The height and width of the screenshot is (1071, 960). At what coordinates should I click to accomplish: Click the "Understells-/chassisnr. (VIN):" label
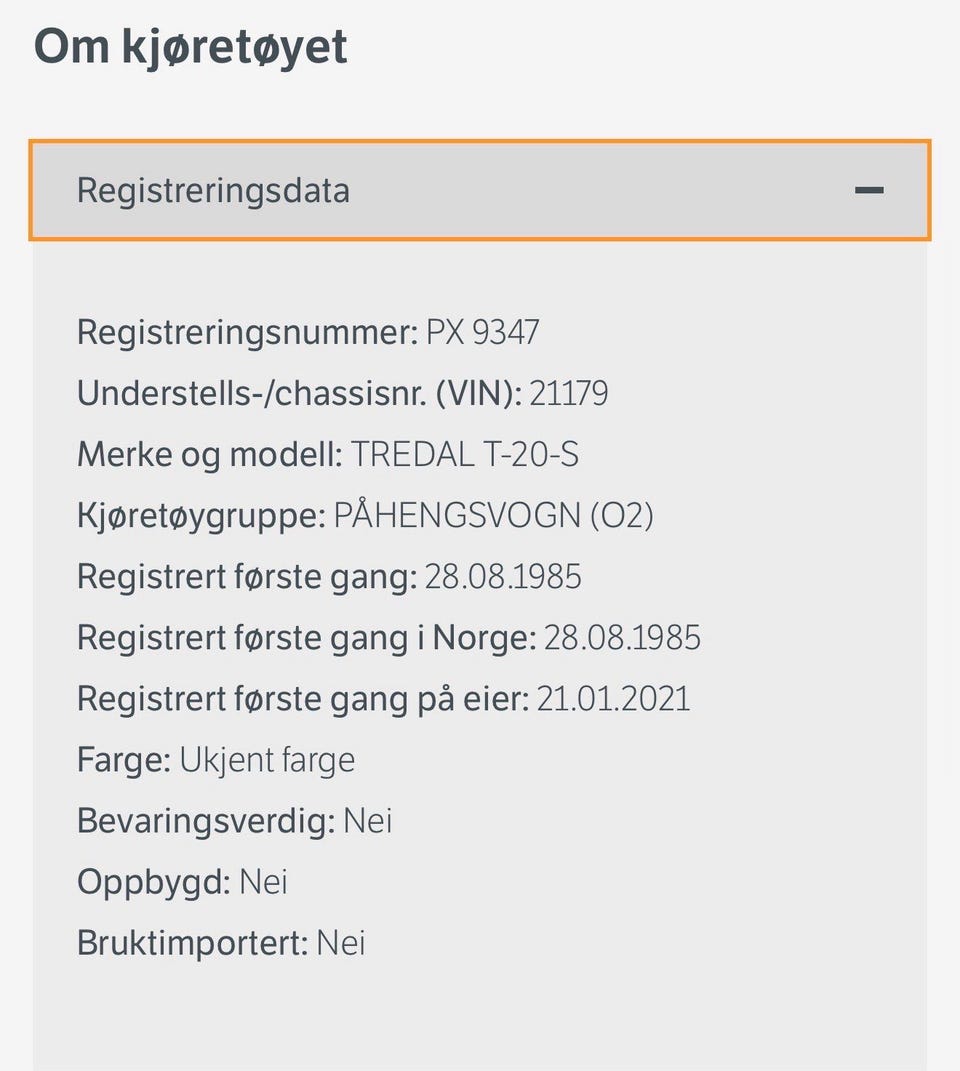point(299,393)
